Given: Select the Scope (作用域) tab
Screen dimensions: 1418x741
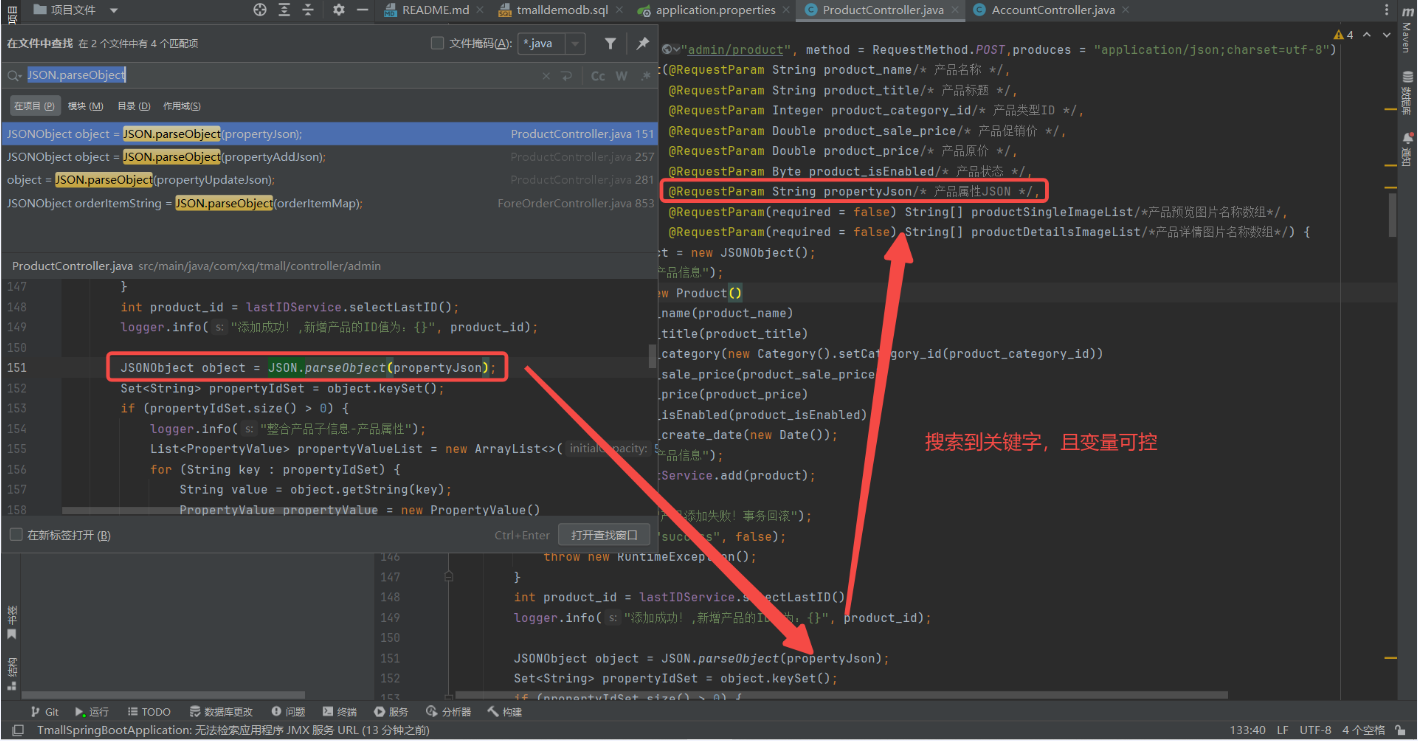Looking at the screenshot, I should coord(181,106).
